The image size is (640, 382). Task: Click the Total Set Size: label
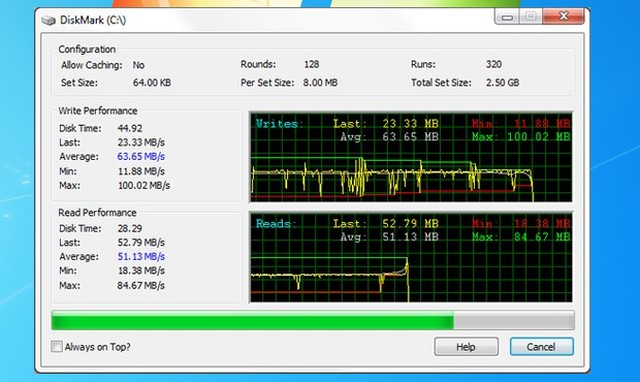point(441,82)
